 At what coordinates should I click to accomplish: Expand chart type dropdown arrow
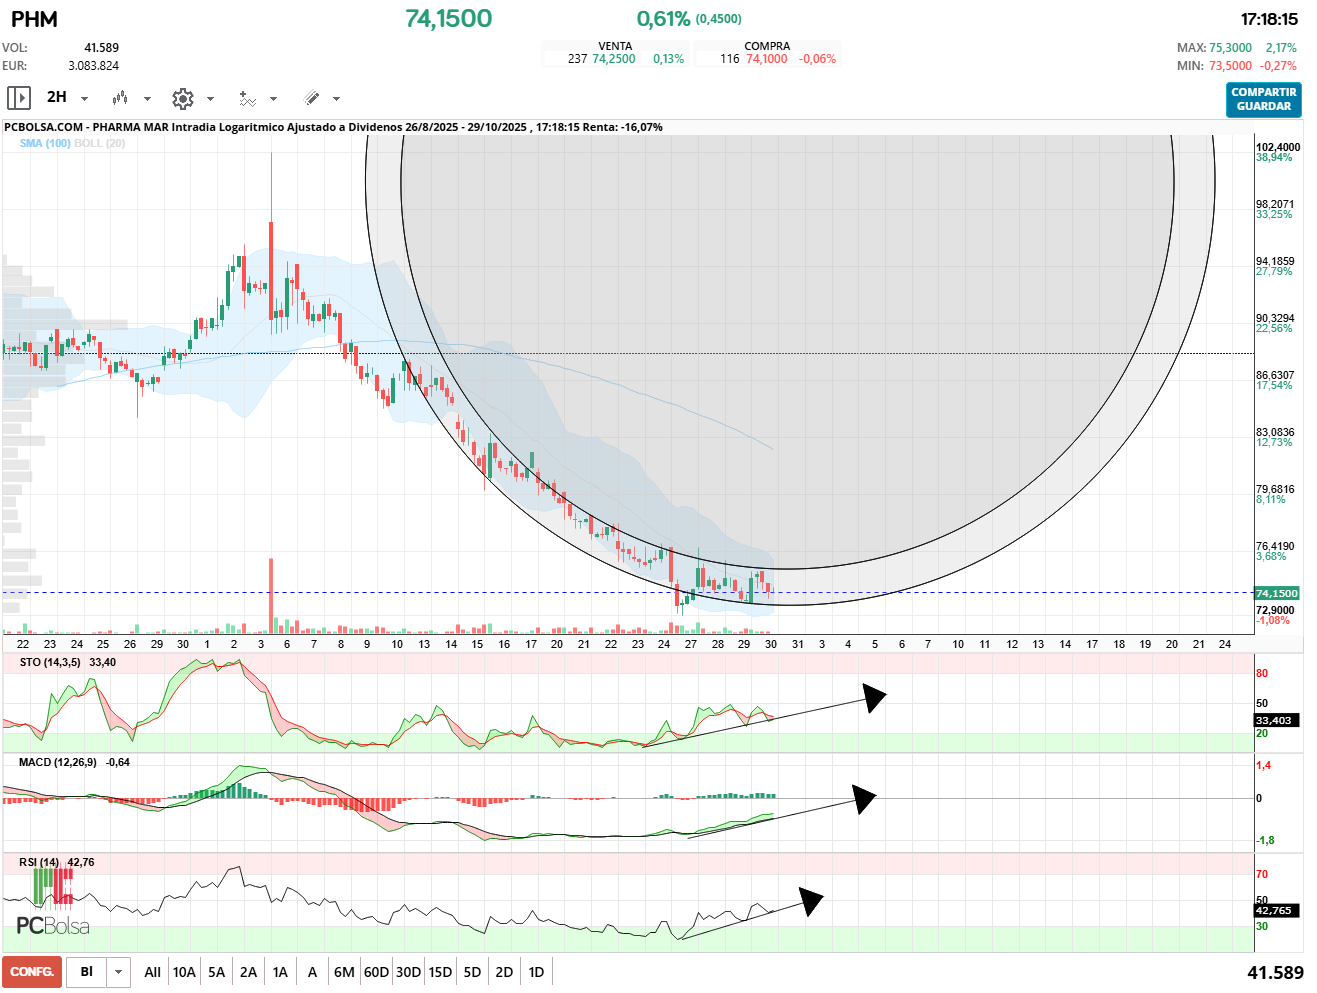pos(147,99)
